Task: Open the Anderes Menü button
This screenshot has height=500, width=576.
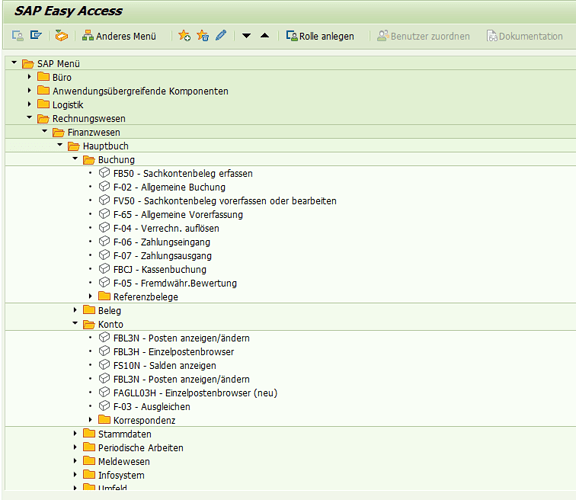Action: coord(119,36)
